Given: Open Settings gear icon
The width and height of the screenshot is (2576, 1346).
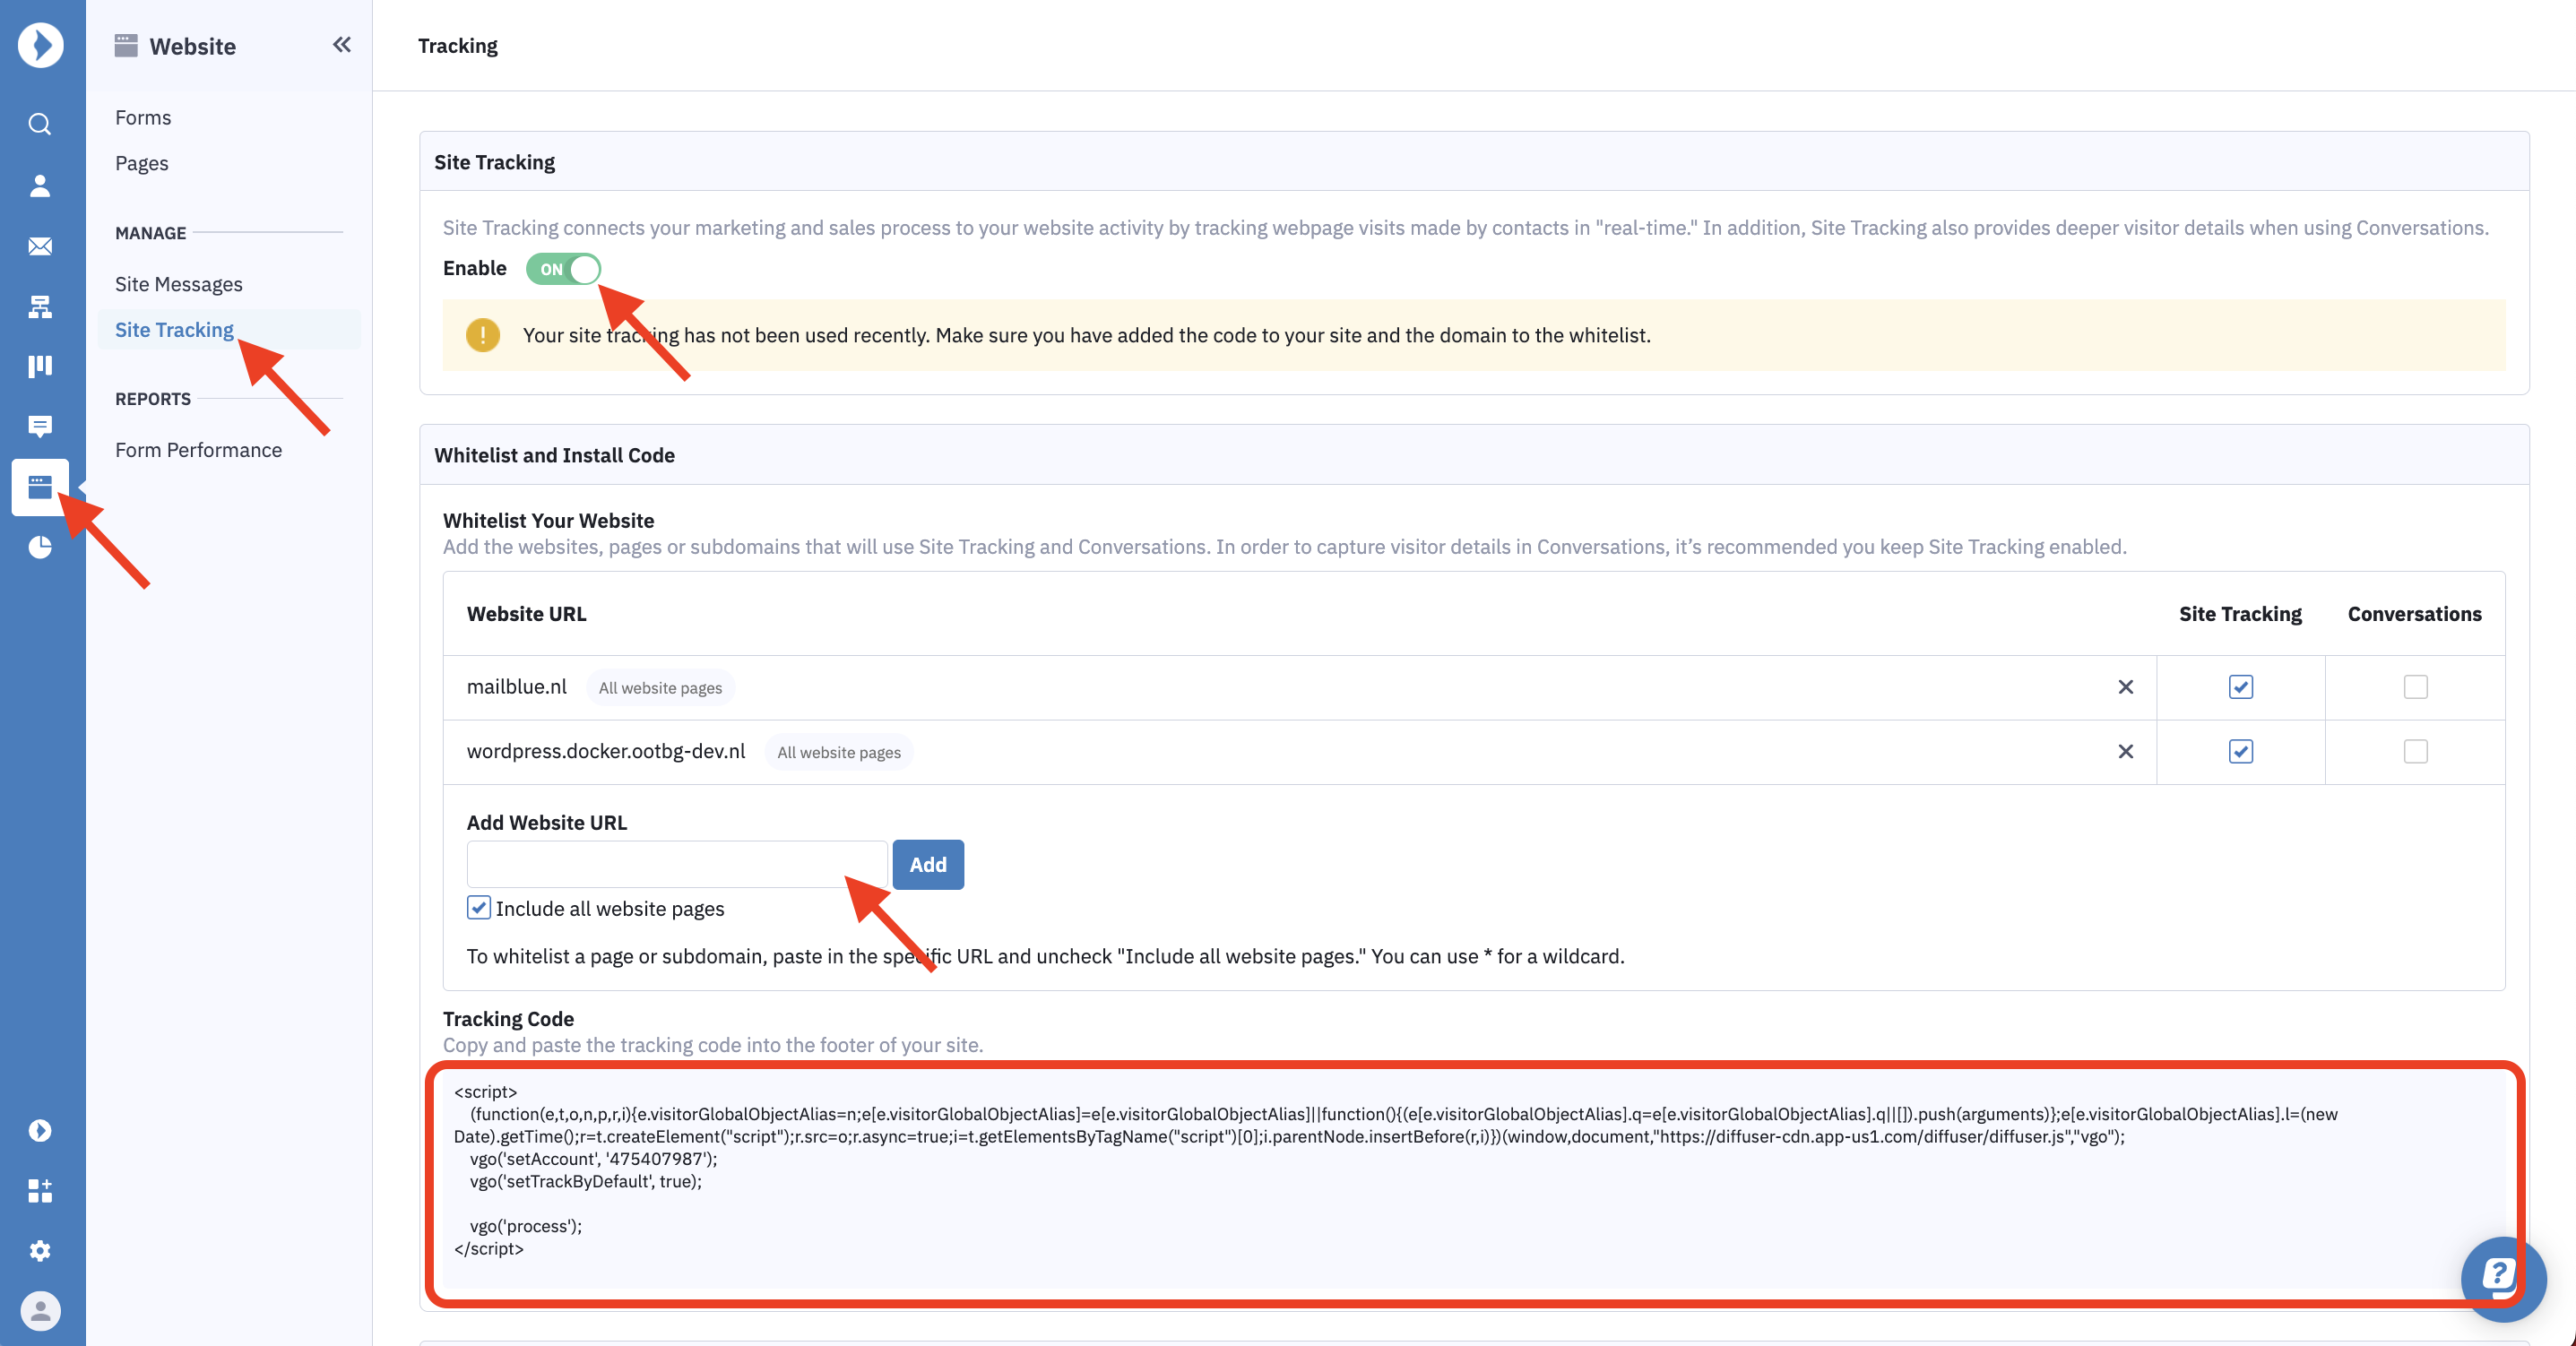Looking at the screenshot, I should pyautogui.click(x=40, y=1250).
